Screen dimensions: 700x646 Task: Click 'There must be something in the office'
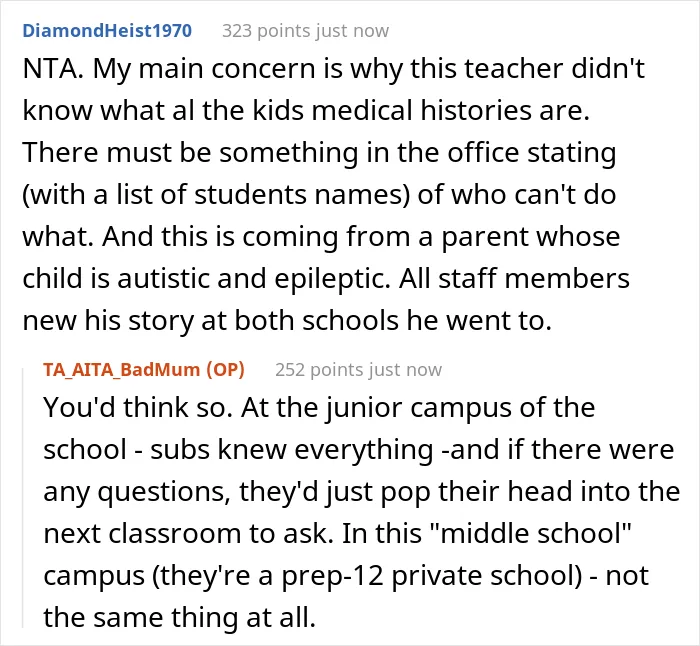[x=271, y=153]
